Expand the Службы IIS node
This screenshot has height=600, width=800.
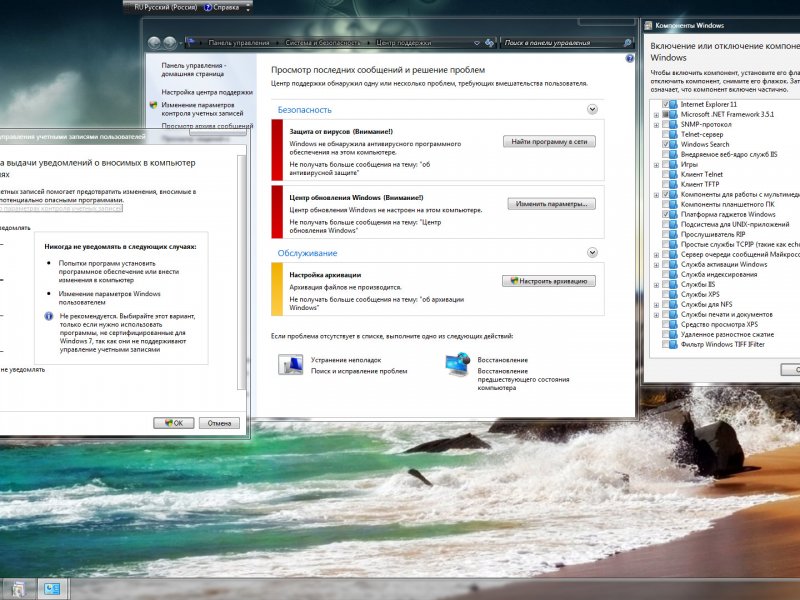pyautogui.click(x=657, y=285)
